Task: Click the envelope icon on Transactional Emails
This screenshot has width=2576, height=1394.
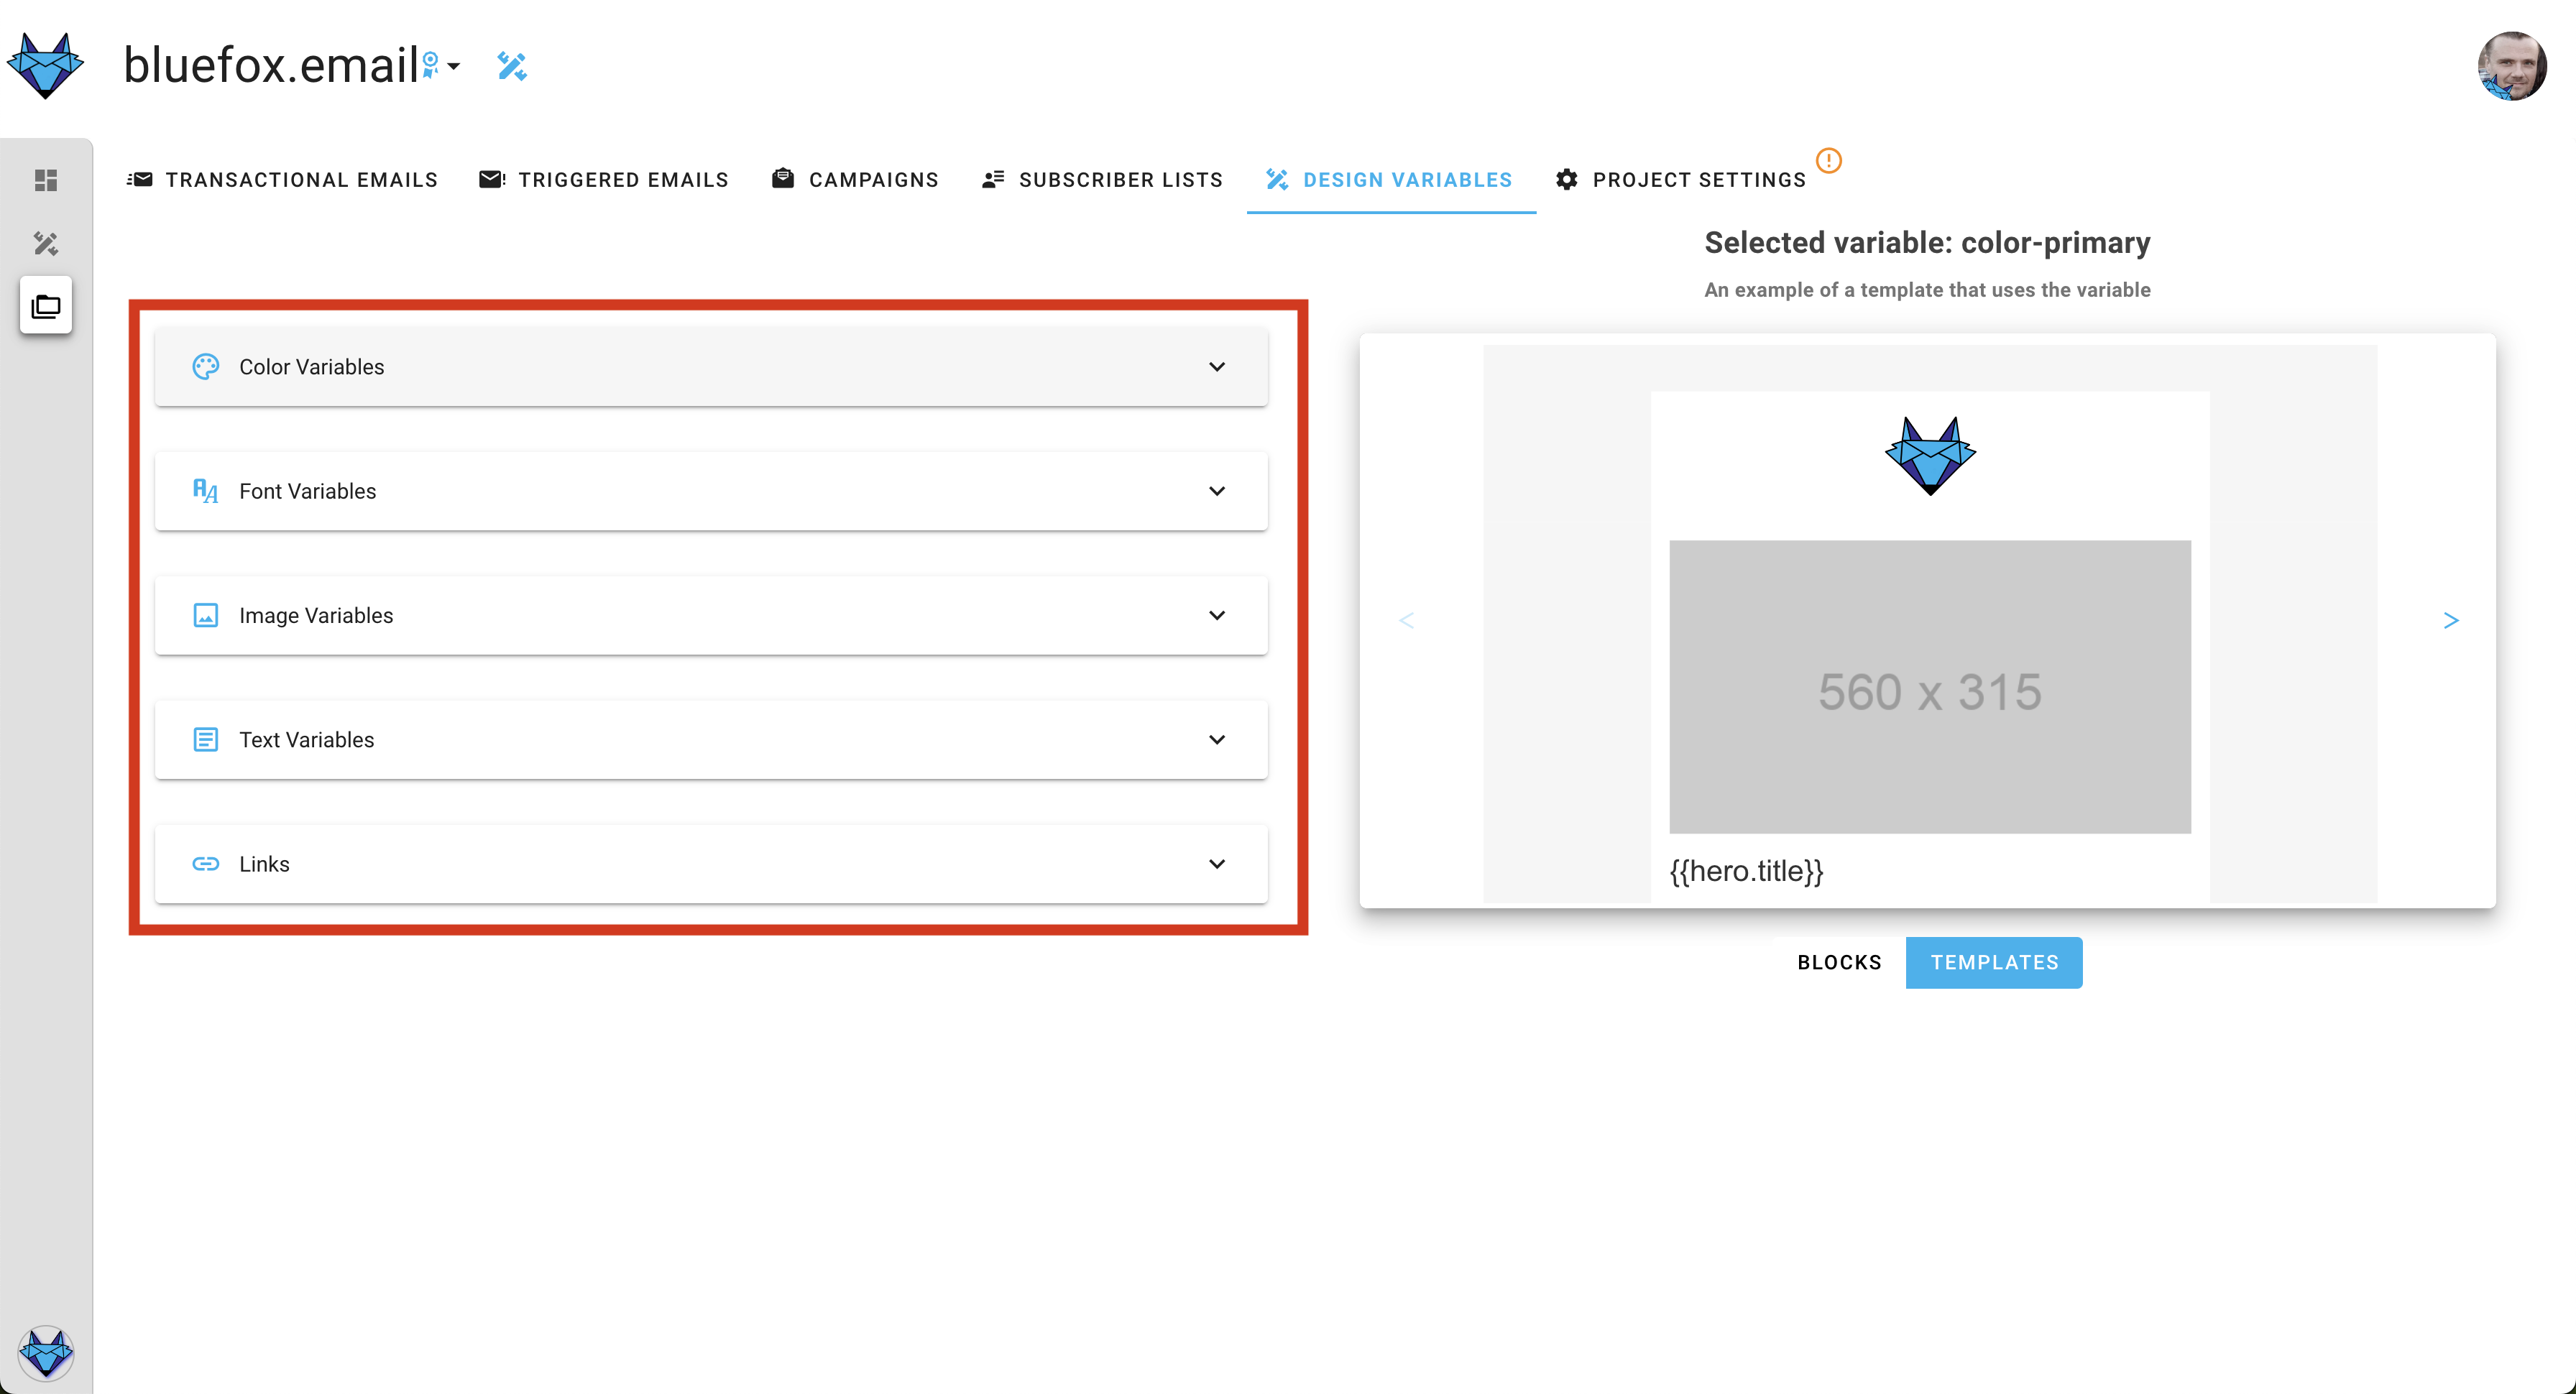Action: point(140,179)
